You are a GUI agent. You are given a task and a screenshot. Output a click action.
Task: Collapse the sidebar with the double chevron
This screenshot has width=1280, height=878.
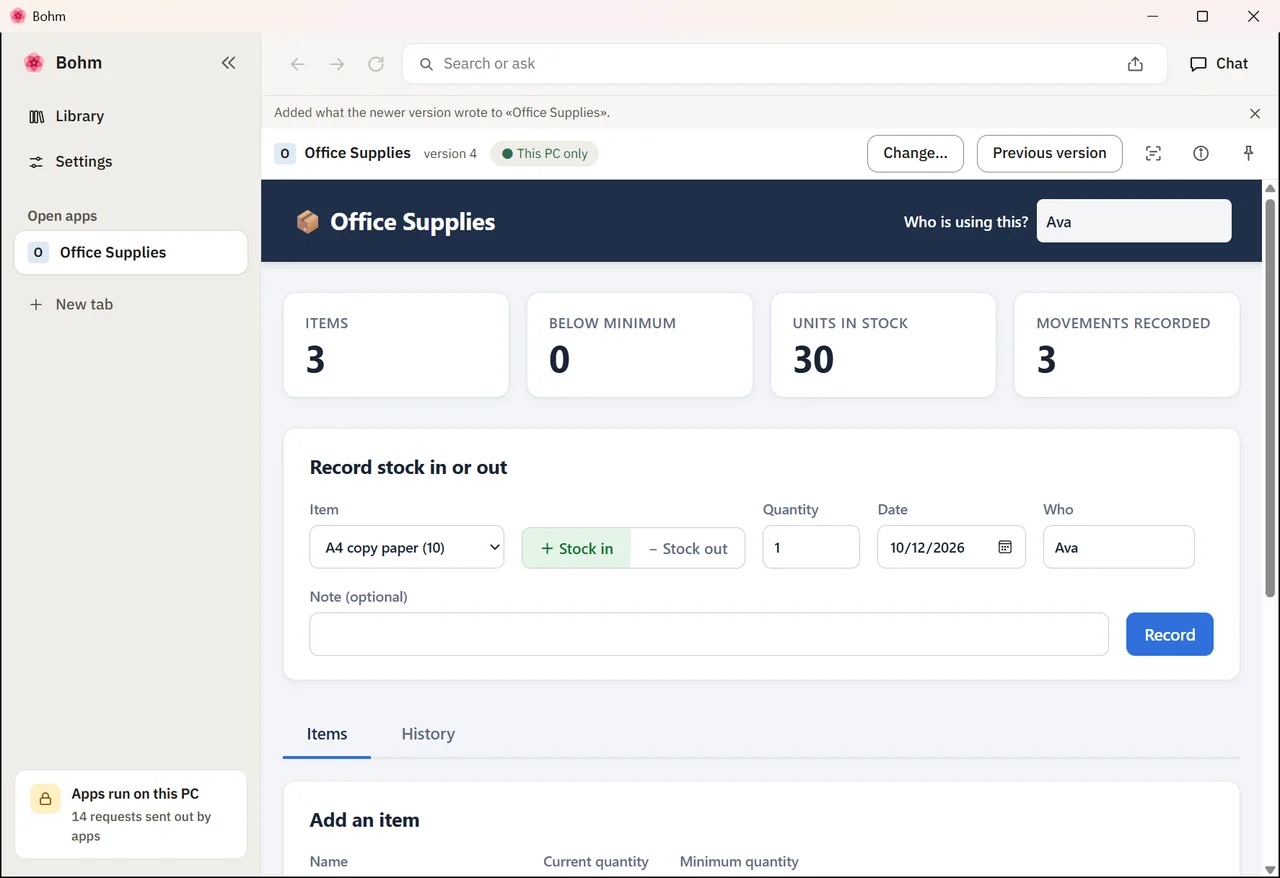228,63
